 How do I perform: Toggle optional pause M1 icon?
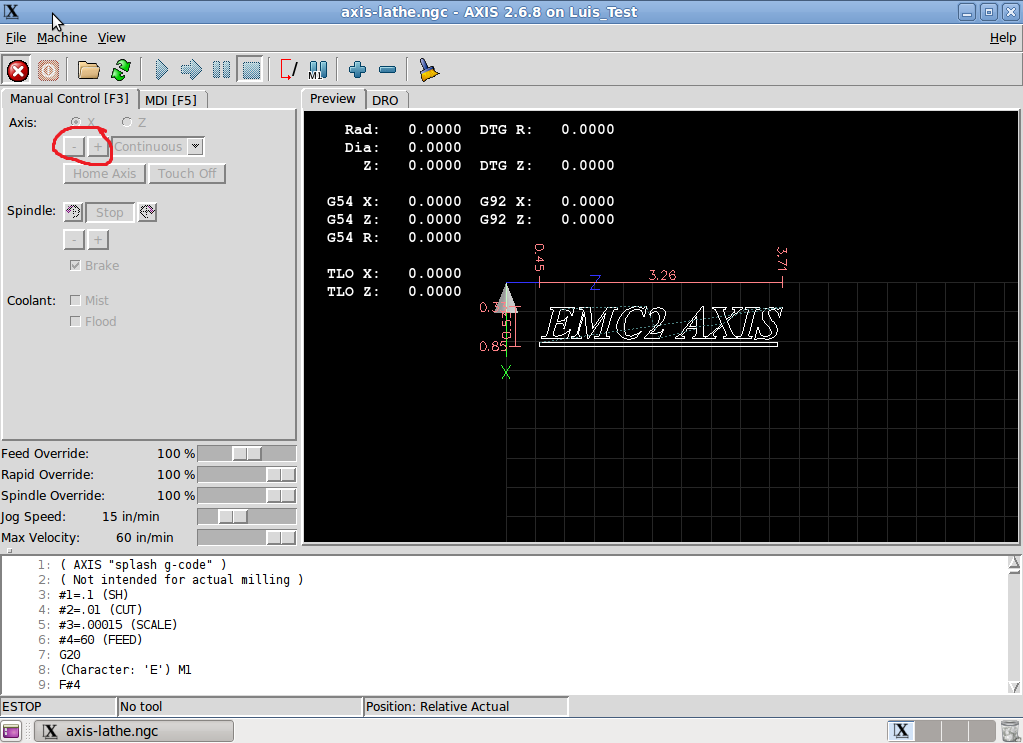pos(318,70)
